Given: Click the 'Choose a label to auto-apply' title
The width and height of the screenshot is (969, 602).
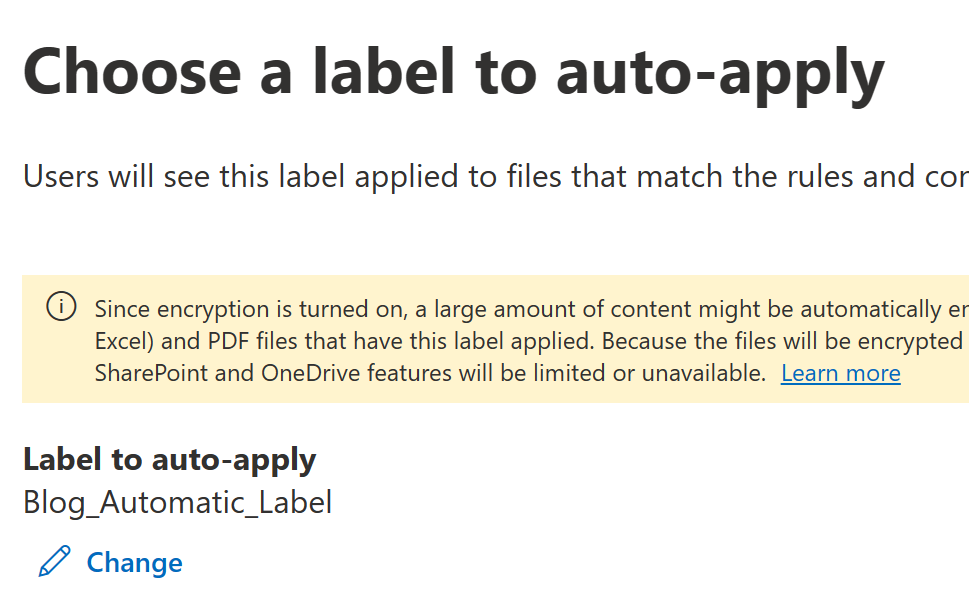Looking at the screenshot, I should [x=454, y=74].
